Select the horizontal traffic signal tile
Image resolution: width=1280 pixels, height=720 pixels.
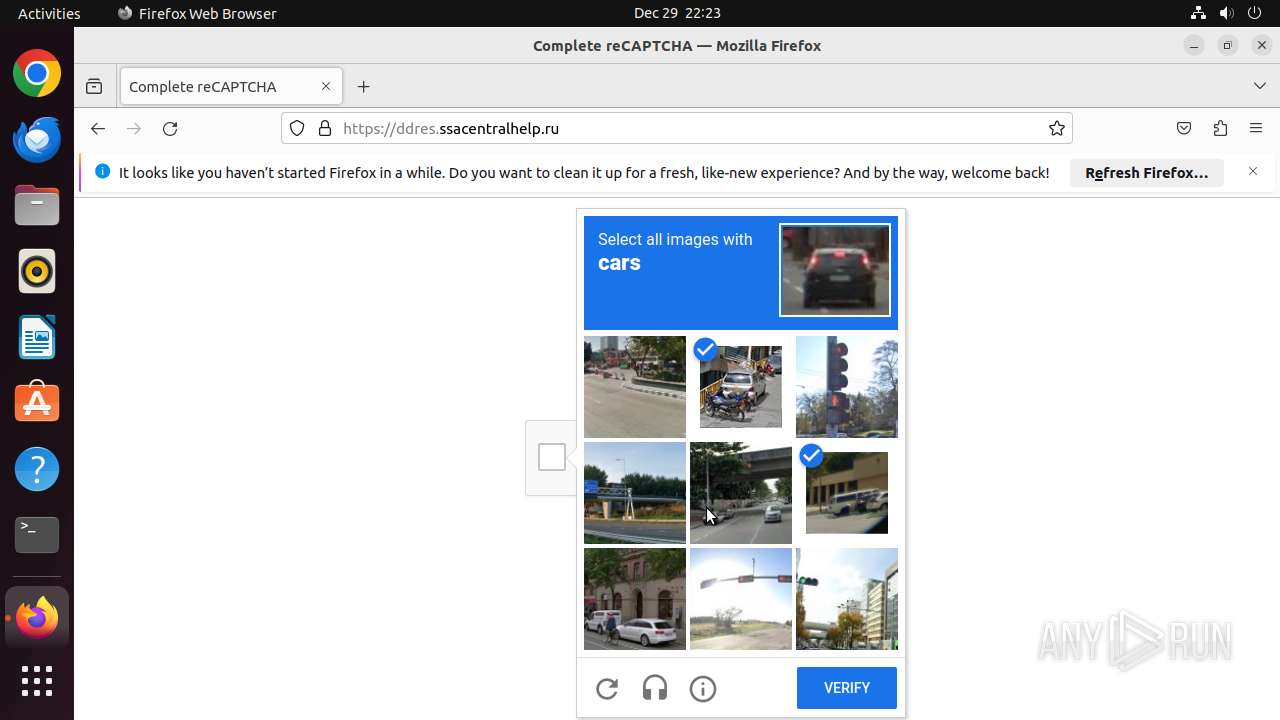(741, 599)
